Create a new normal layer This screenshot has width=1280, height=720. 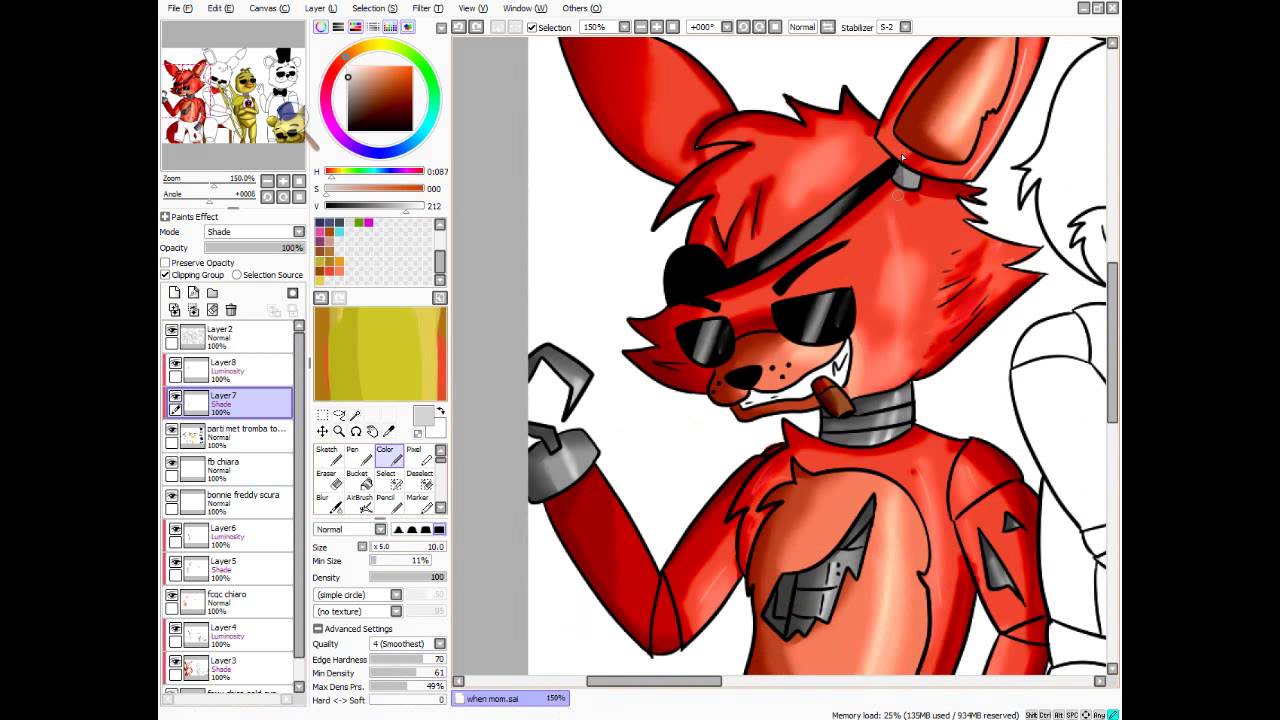pyautogui.click(x=174, y=293)
